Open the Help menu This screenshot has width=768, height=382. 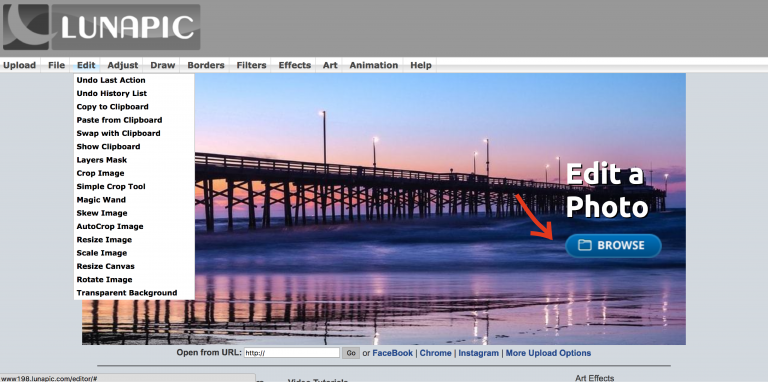421,65
